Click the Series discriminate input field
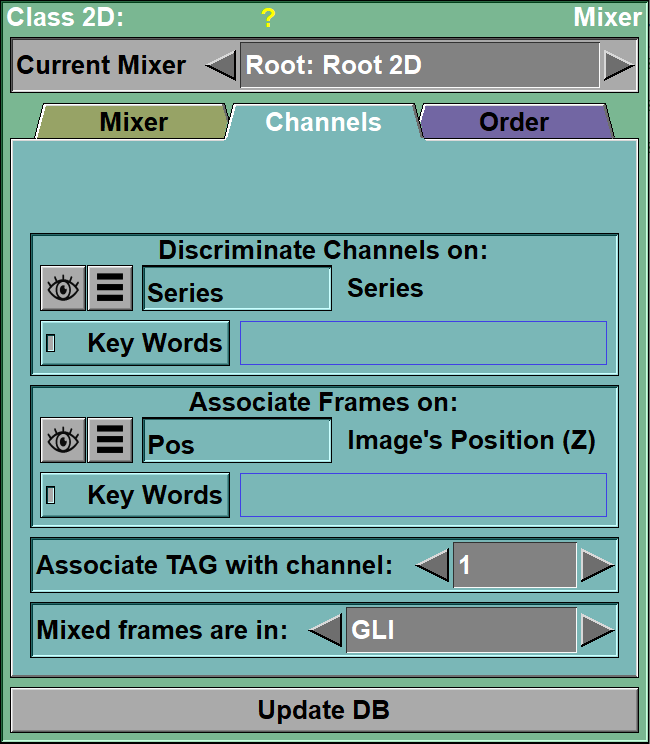 (x=237, y=289)
